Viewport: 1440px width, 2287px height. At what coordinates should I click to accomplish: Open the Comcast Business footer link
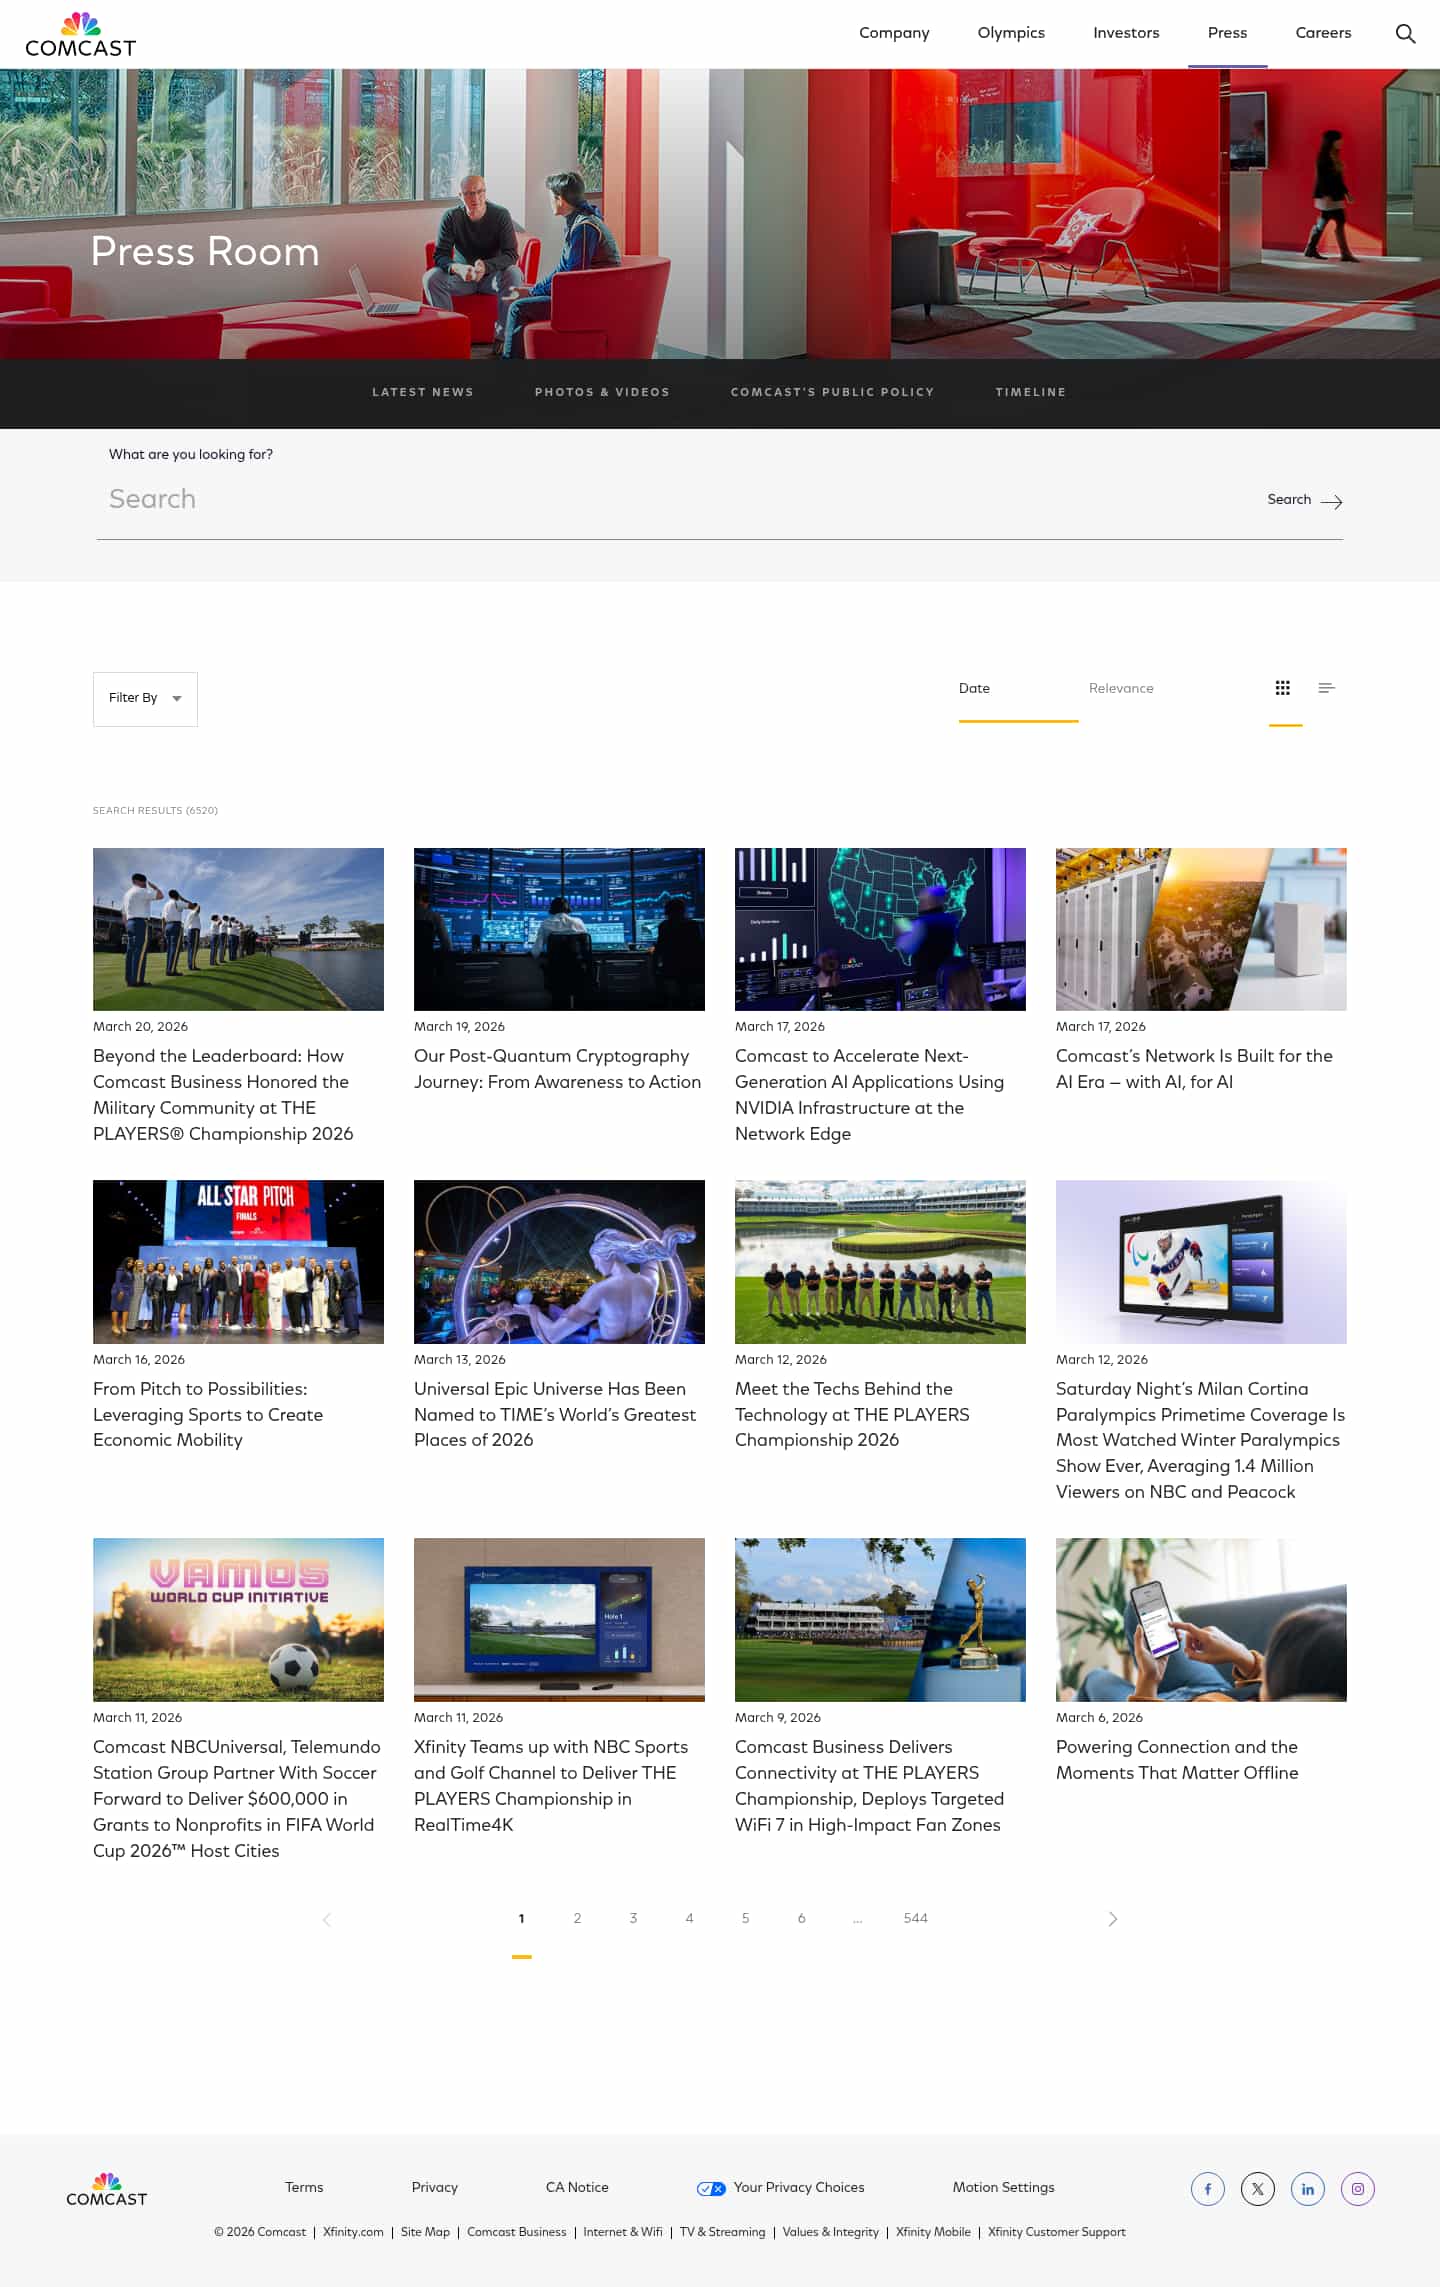(516, 2232)
